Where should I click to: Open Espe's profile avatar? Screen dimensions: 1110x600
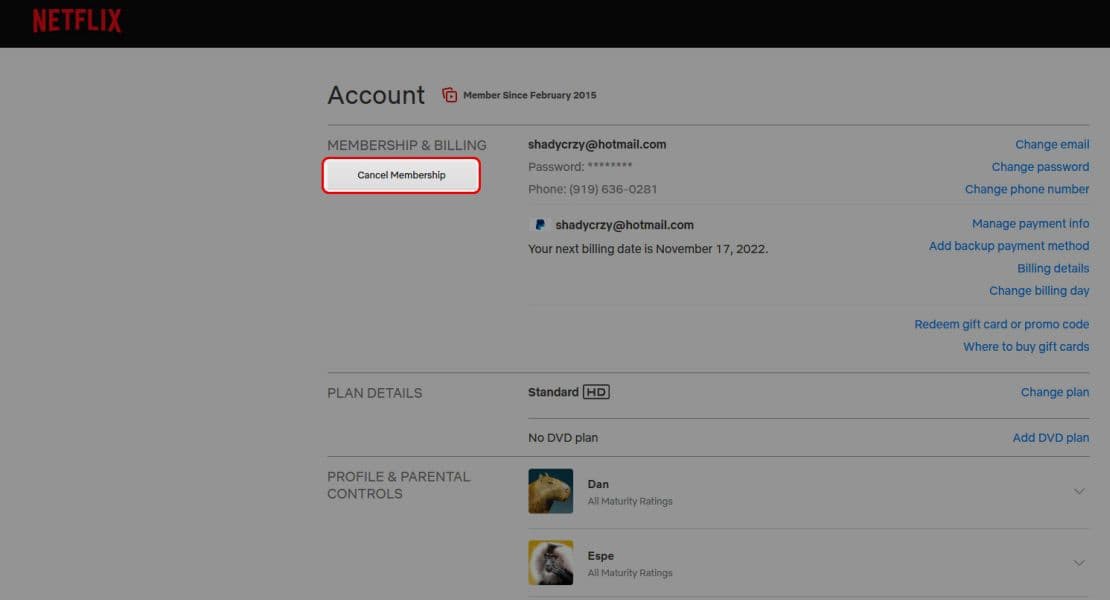(x=550, y=562)
